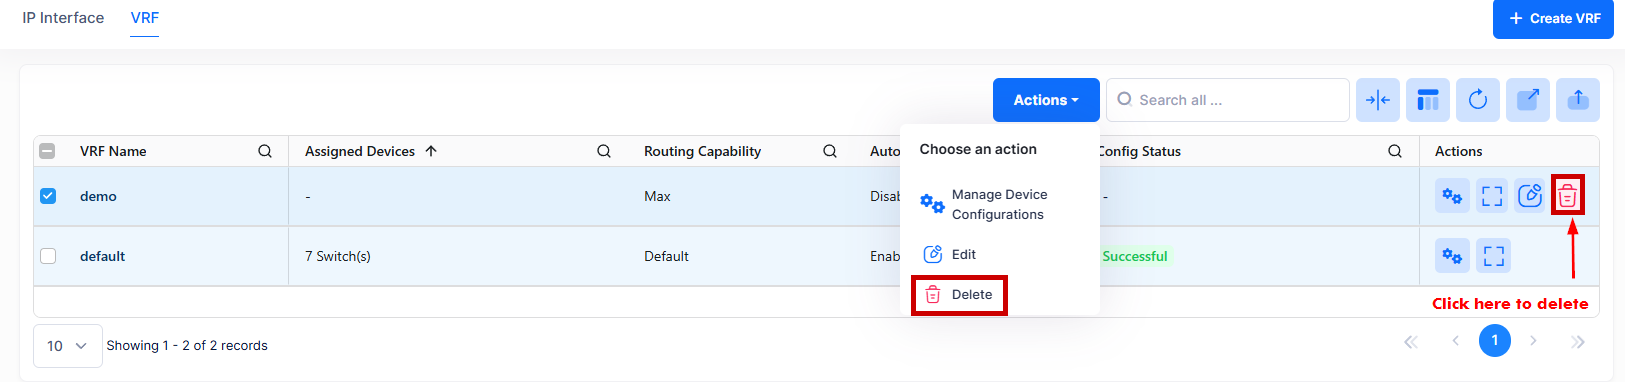Select page 1 in pagination
The width and height of the screenshot is (1625, 382).
point(1495,341)
